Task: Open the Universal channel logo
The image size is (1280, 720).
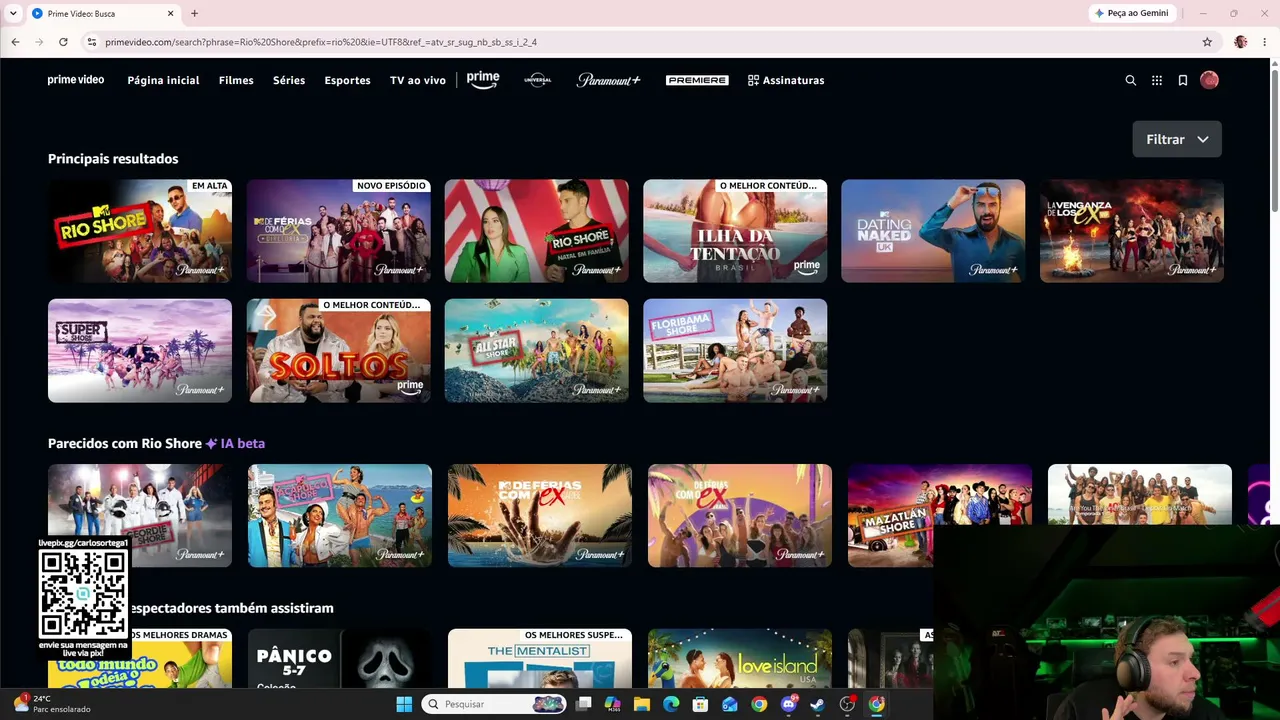Action: click(538, 80)
